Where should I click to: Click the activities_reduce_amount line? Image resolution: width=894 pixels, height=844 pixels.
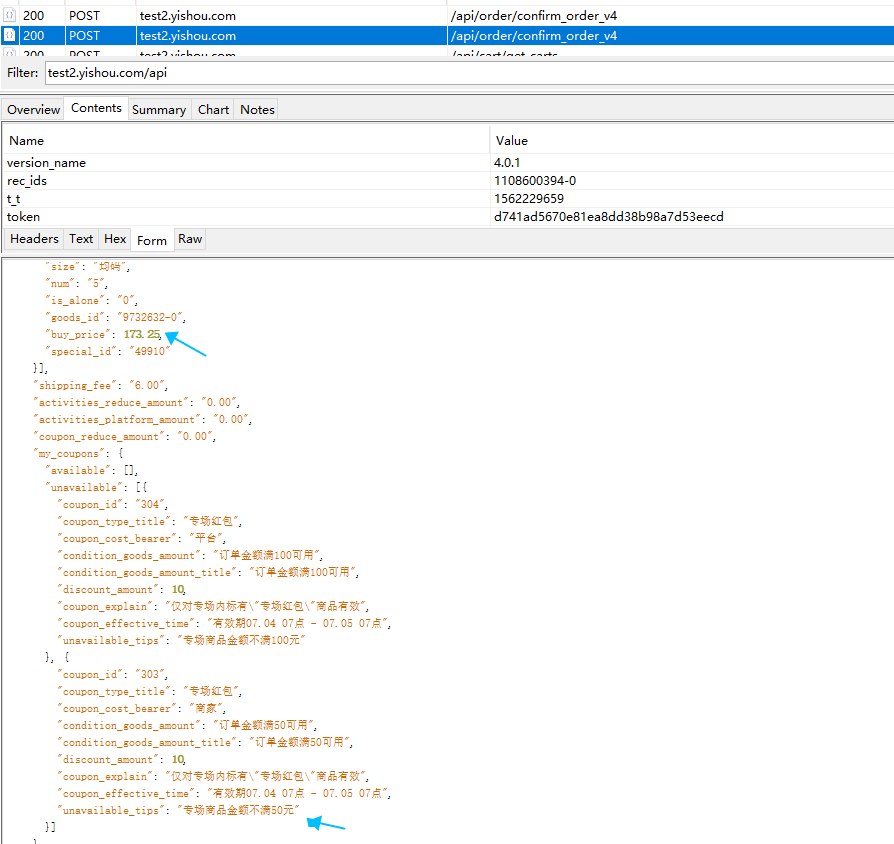137,403
